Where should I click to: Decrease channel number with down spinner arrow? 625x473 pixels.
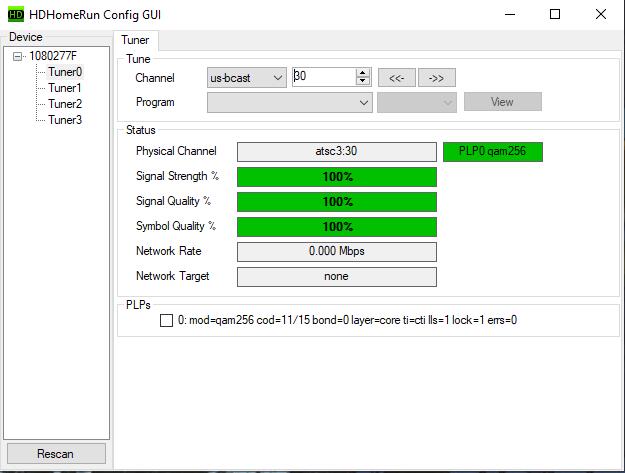tap(362, 81)
